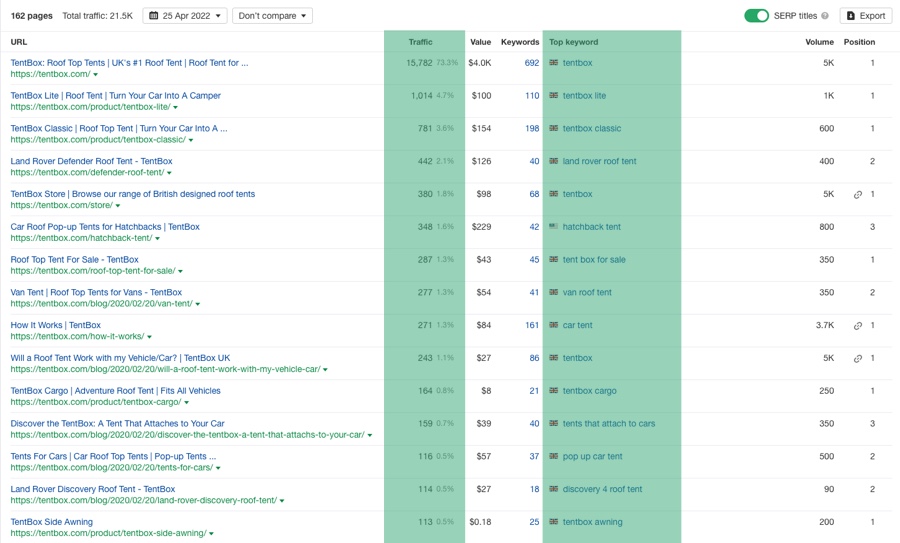
Task: Open the 25 Apr 2022 date dropdown
Action: pos(185,15)
